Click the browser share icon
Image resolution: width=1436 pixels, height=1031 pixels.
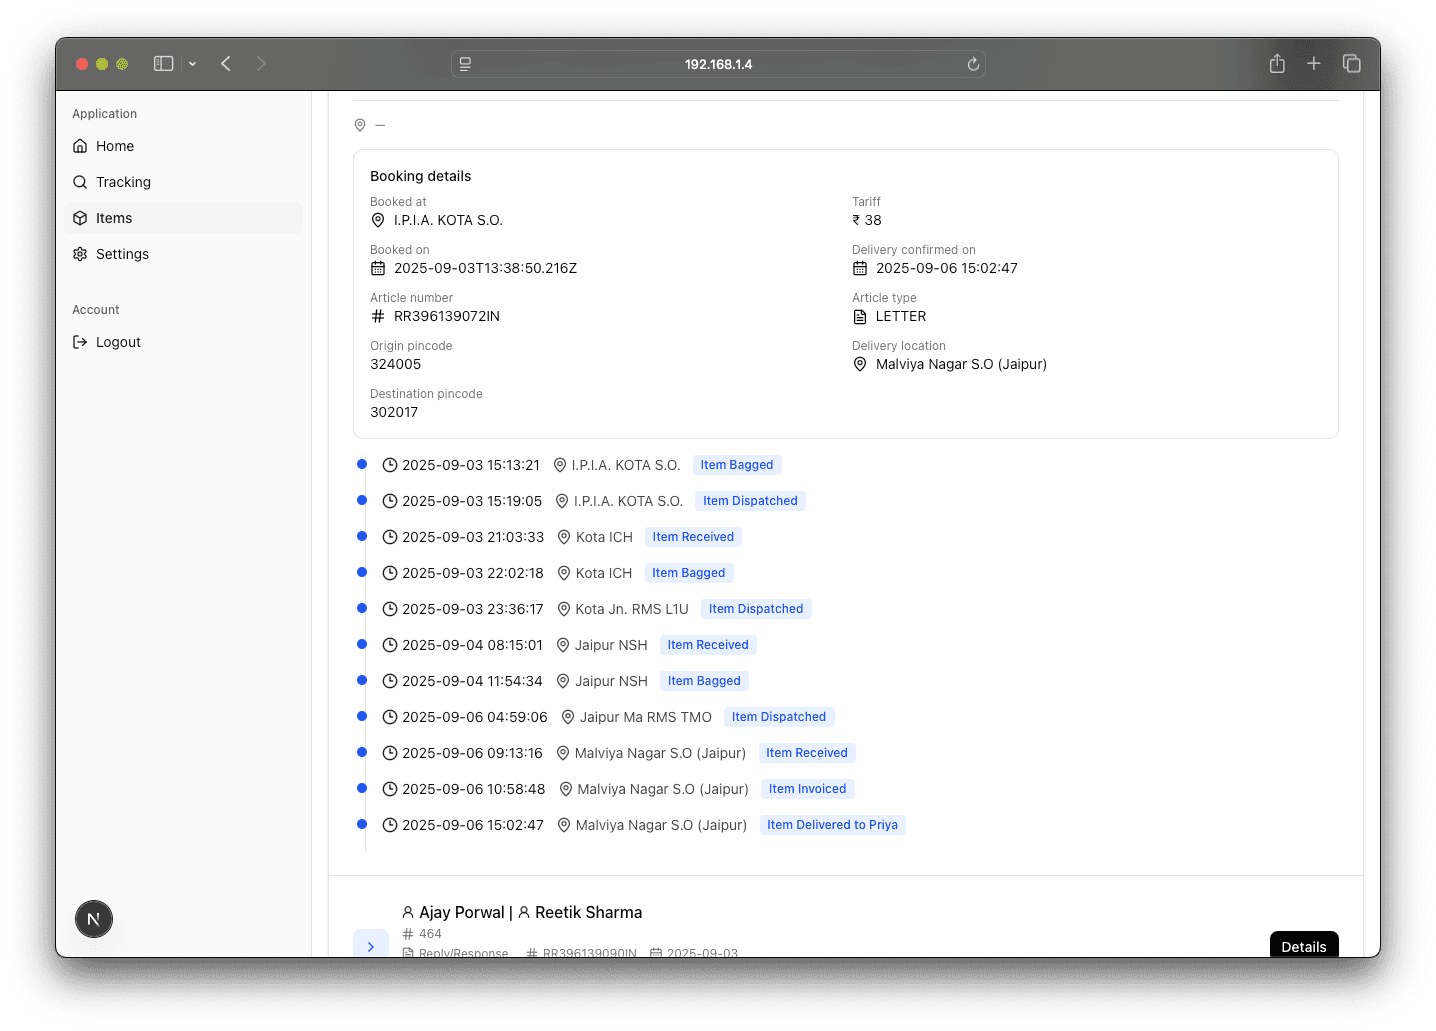[1277, 64]
